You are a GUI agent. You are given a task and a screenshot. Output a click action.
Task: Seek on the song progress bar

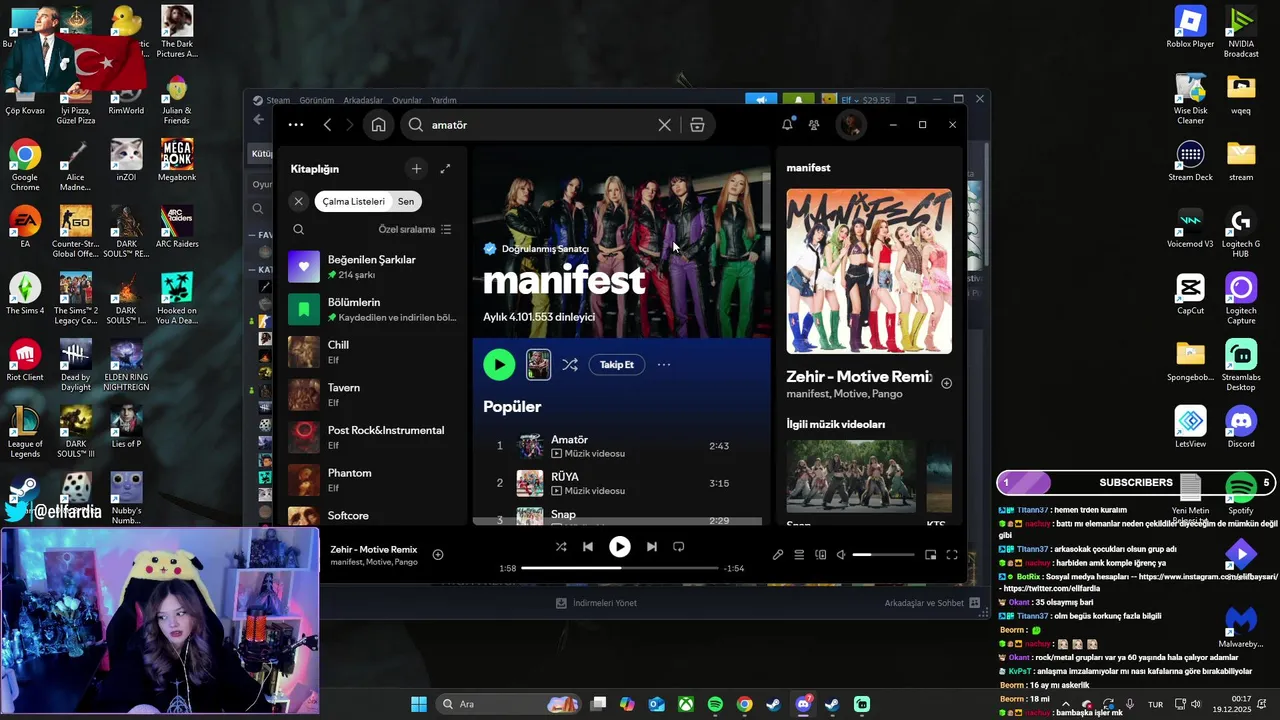coord(620,568)
